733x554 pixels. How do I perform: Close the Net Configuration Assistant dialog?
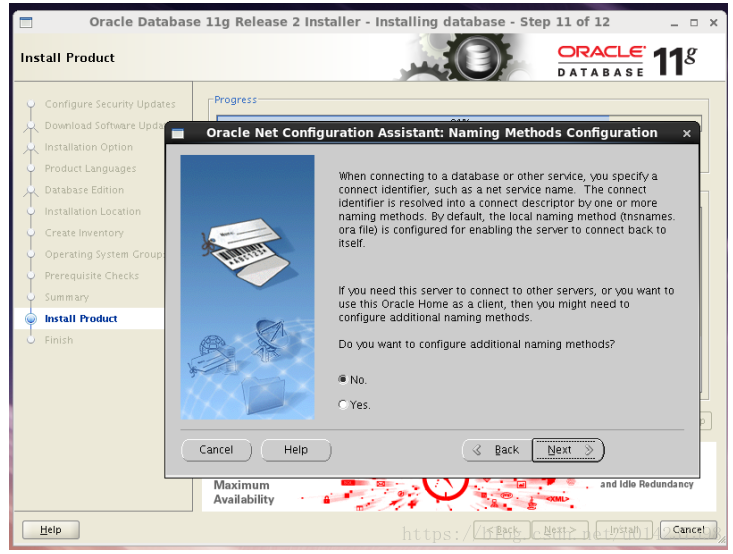[x=686, y=134]
